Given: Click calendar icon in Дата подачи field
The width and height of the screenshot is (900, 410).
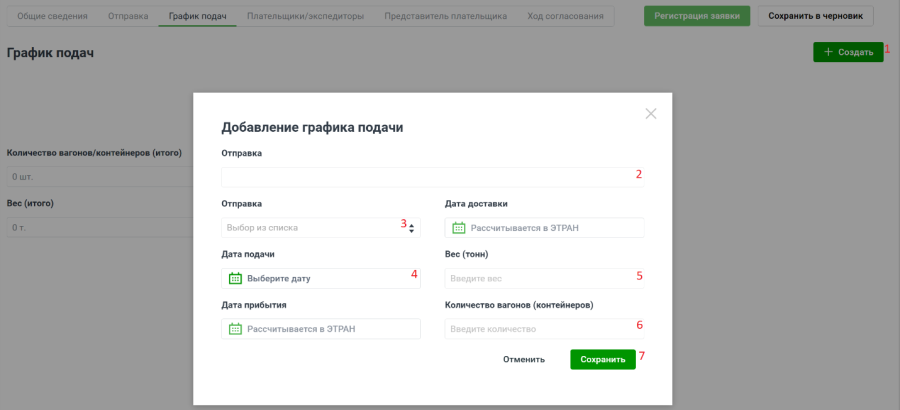Looking at the screenshot, I should coord(235,278).
